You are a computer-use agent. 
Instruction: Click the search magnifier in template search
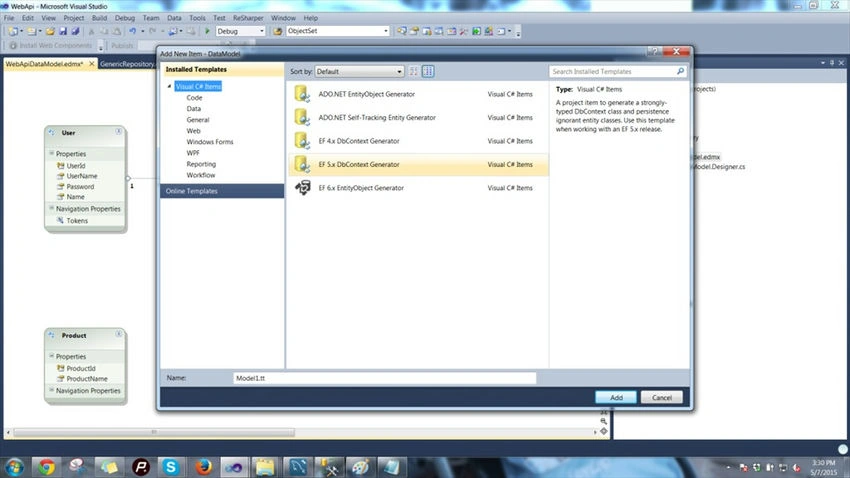pyautogui.click(x=680, y=71)
